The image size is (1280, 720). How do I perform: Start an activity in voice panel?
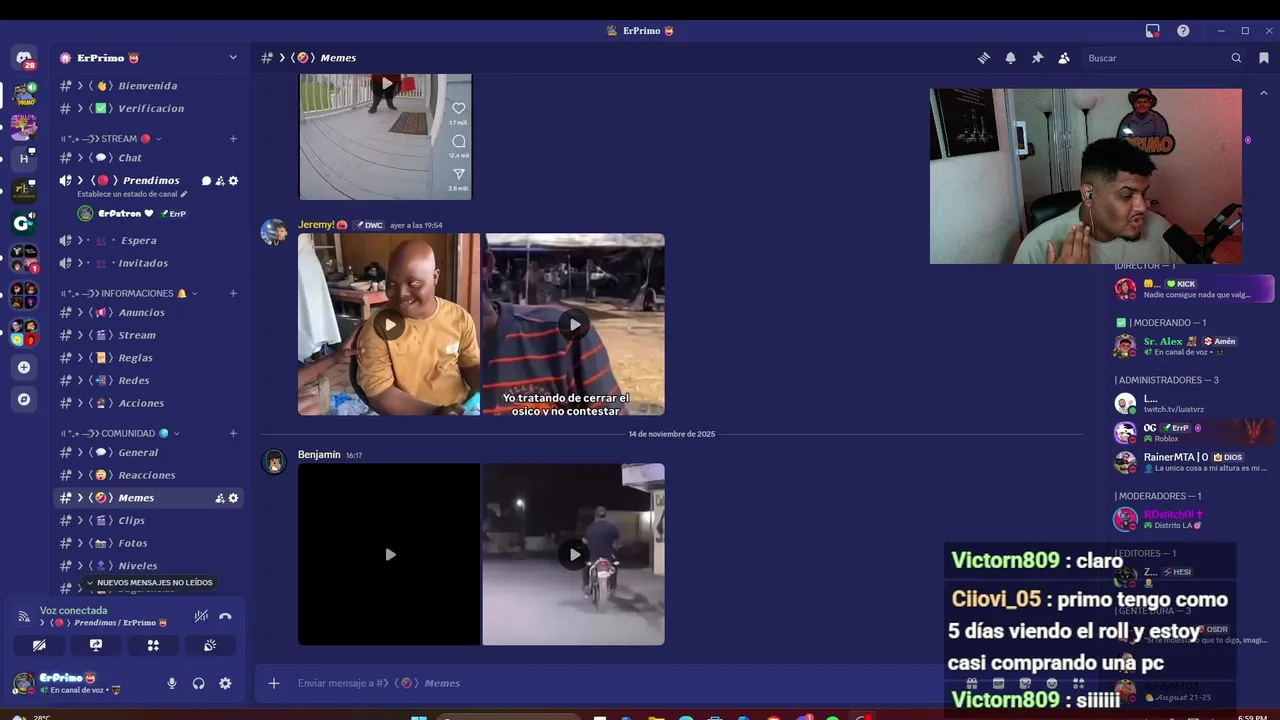(x=153, y=645)
